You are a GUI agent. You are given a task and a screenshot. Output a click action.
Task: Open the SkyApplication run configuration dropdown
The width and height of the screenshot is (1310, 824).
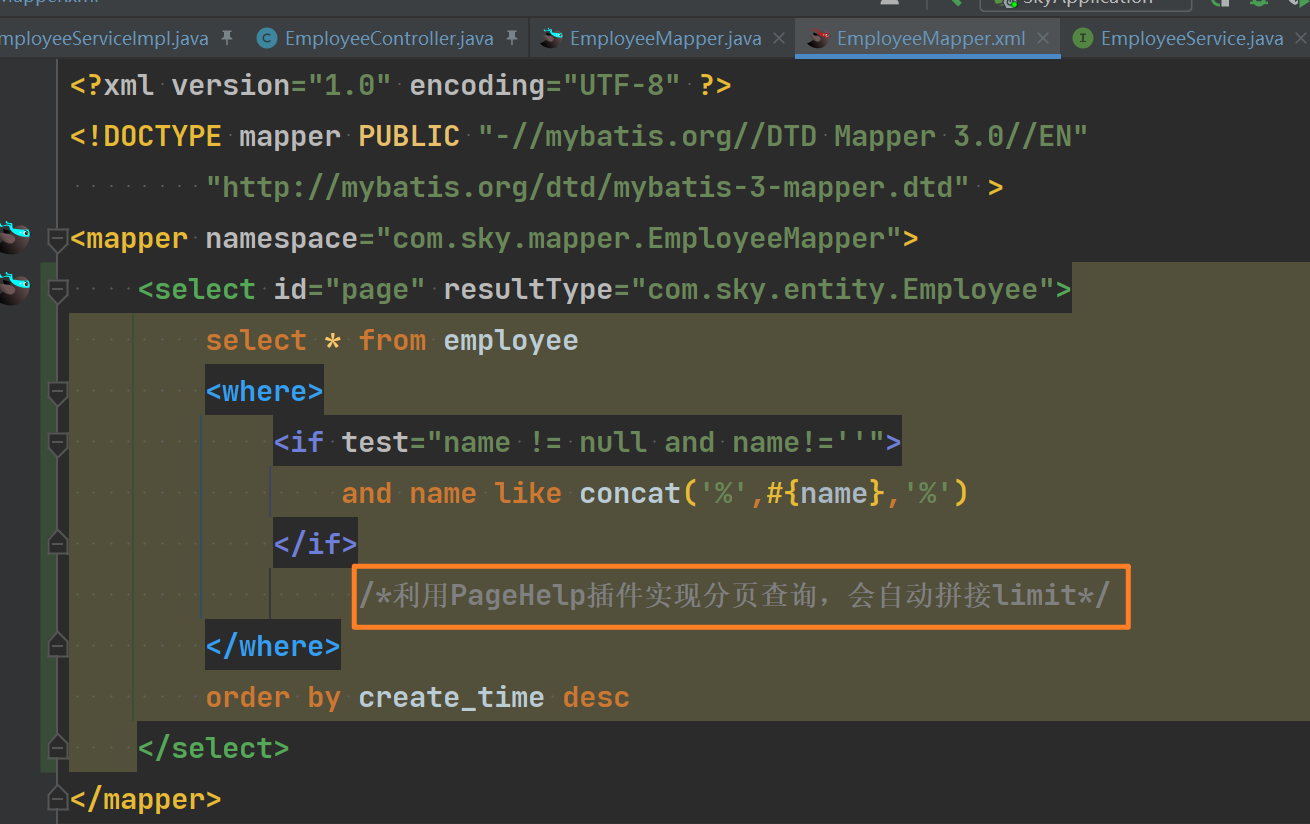point(1085,3)
